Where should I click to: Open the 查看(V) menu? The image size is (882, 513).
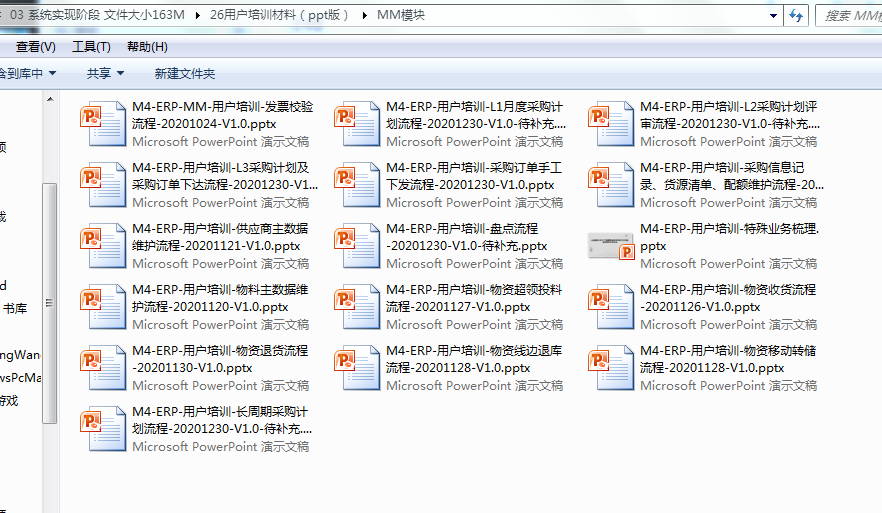click(35, 47)
